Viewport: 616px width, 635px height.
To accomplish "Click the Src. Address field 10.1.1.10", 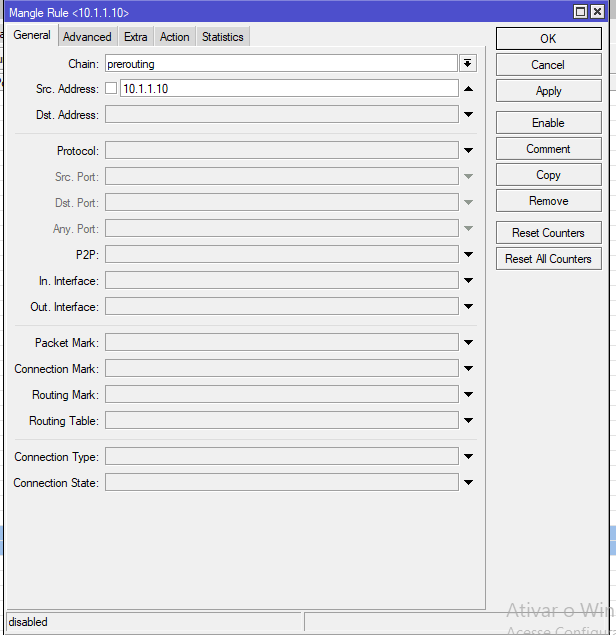I will click(289, 88).
